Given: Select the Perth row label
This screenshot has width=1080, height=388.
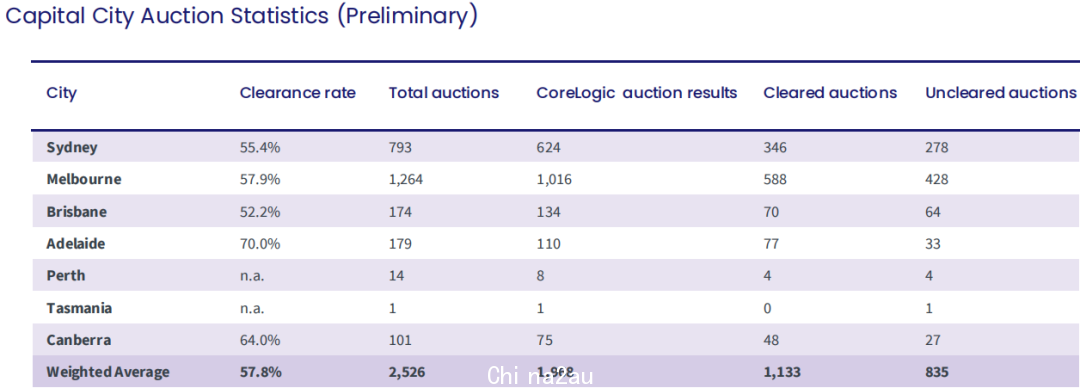Looking at the screenshot, I should pyautogui.click(x=66, y=276).
